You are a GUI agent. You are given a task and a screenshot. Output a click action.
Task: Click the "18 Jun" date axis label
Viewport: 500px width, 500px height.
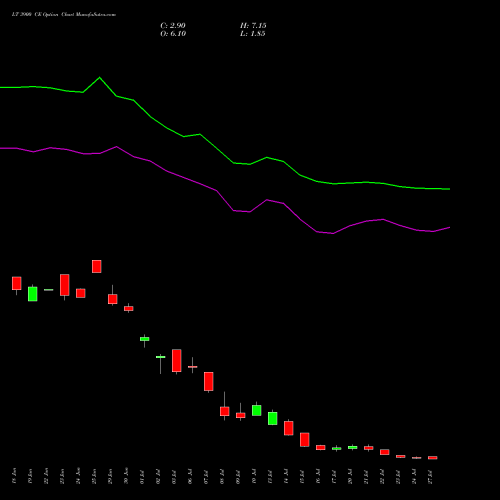14,476
